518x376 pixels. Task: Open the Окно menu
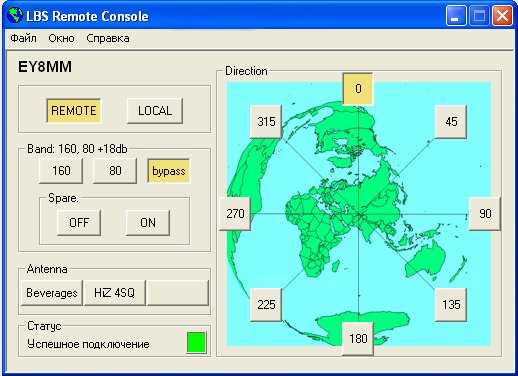[61, 38]
